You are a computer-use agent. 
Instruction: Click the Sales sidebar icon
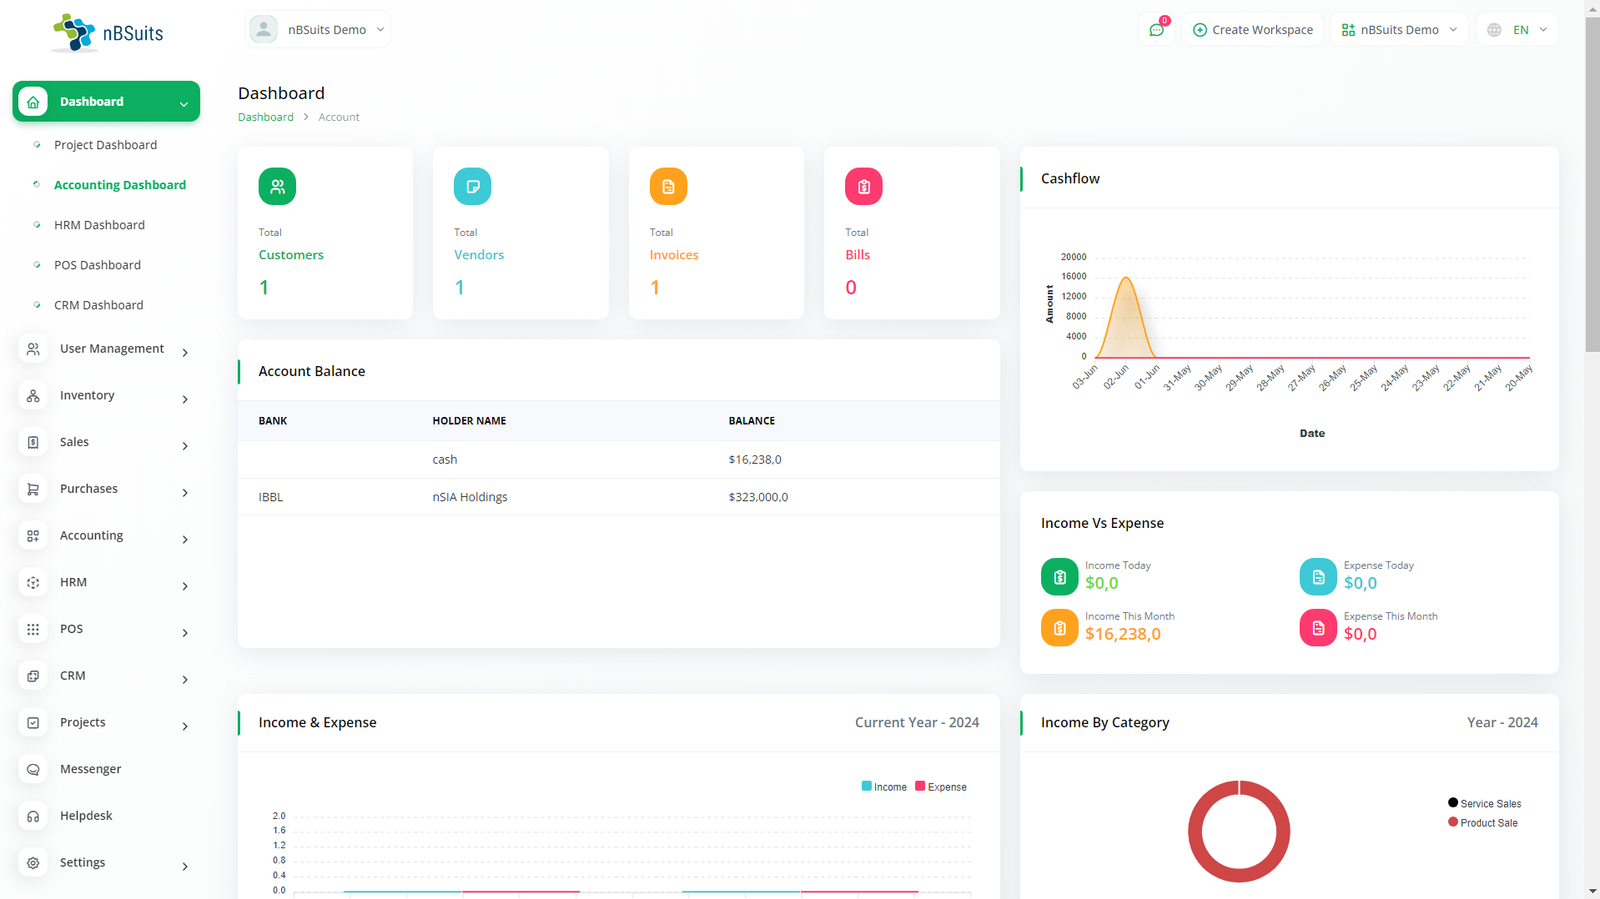point(33,442)
